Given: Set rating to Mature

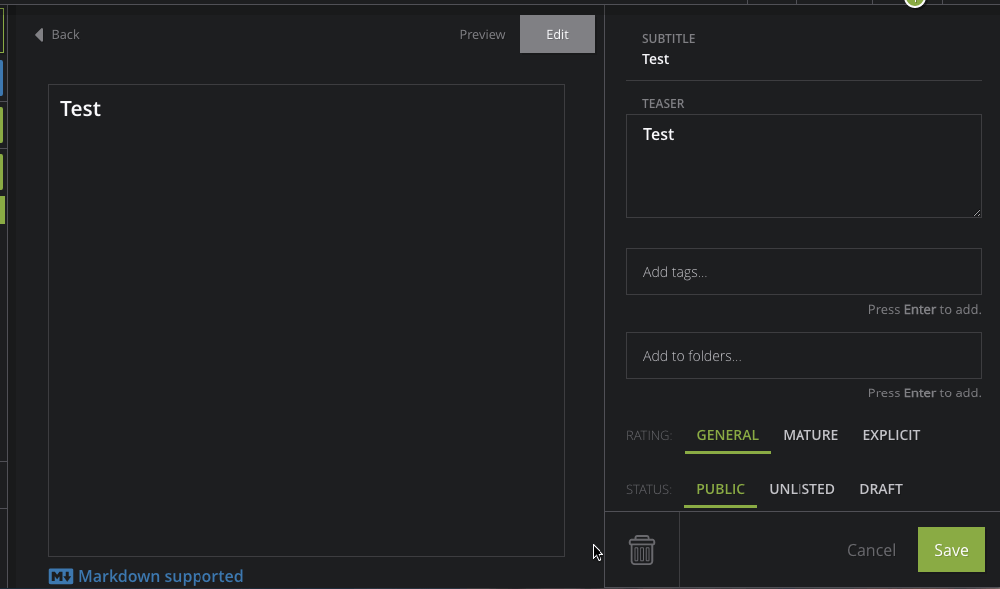Looking at the screenshot, I should [810, 435].
